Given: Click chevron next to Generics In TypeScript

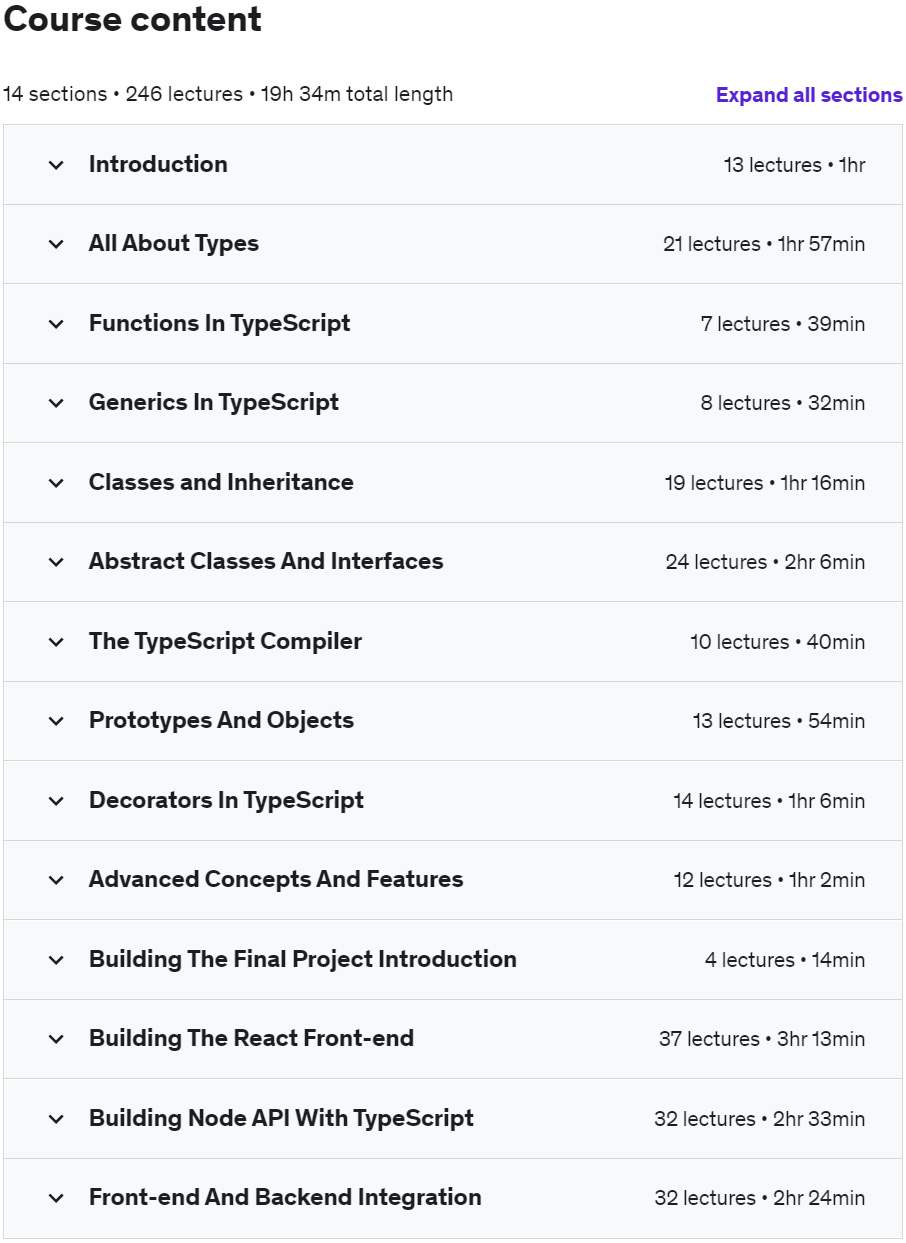Looking at the screenshot, I should [x=56, y=403].
